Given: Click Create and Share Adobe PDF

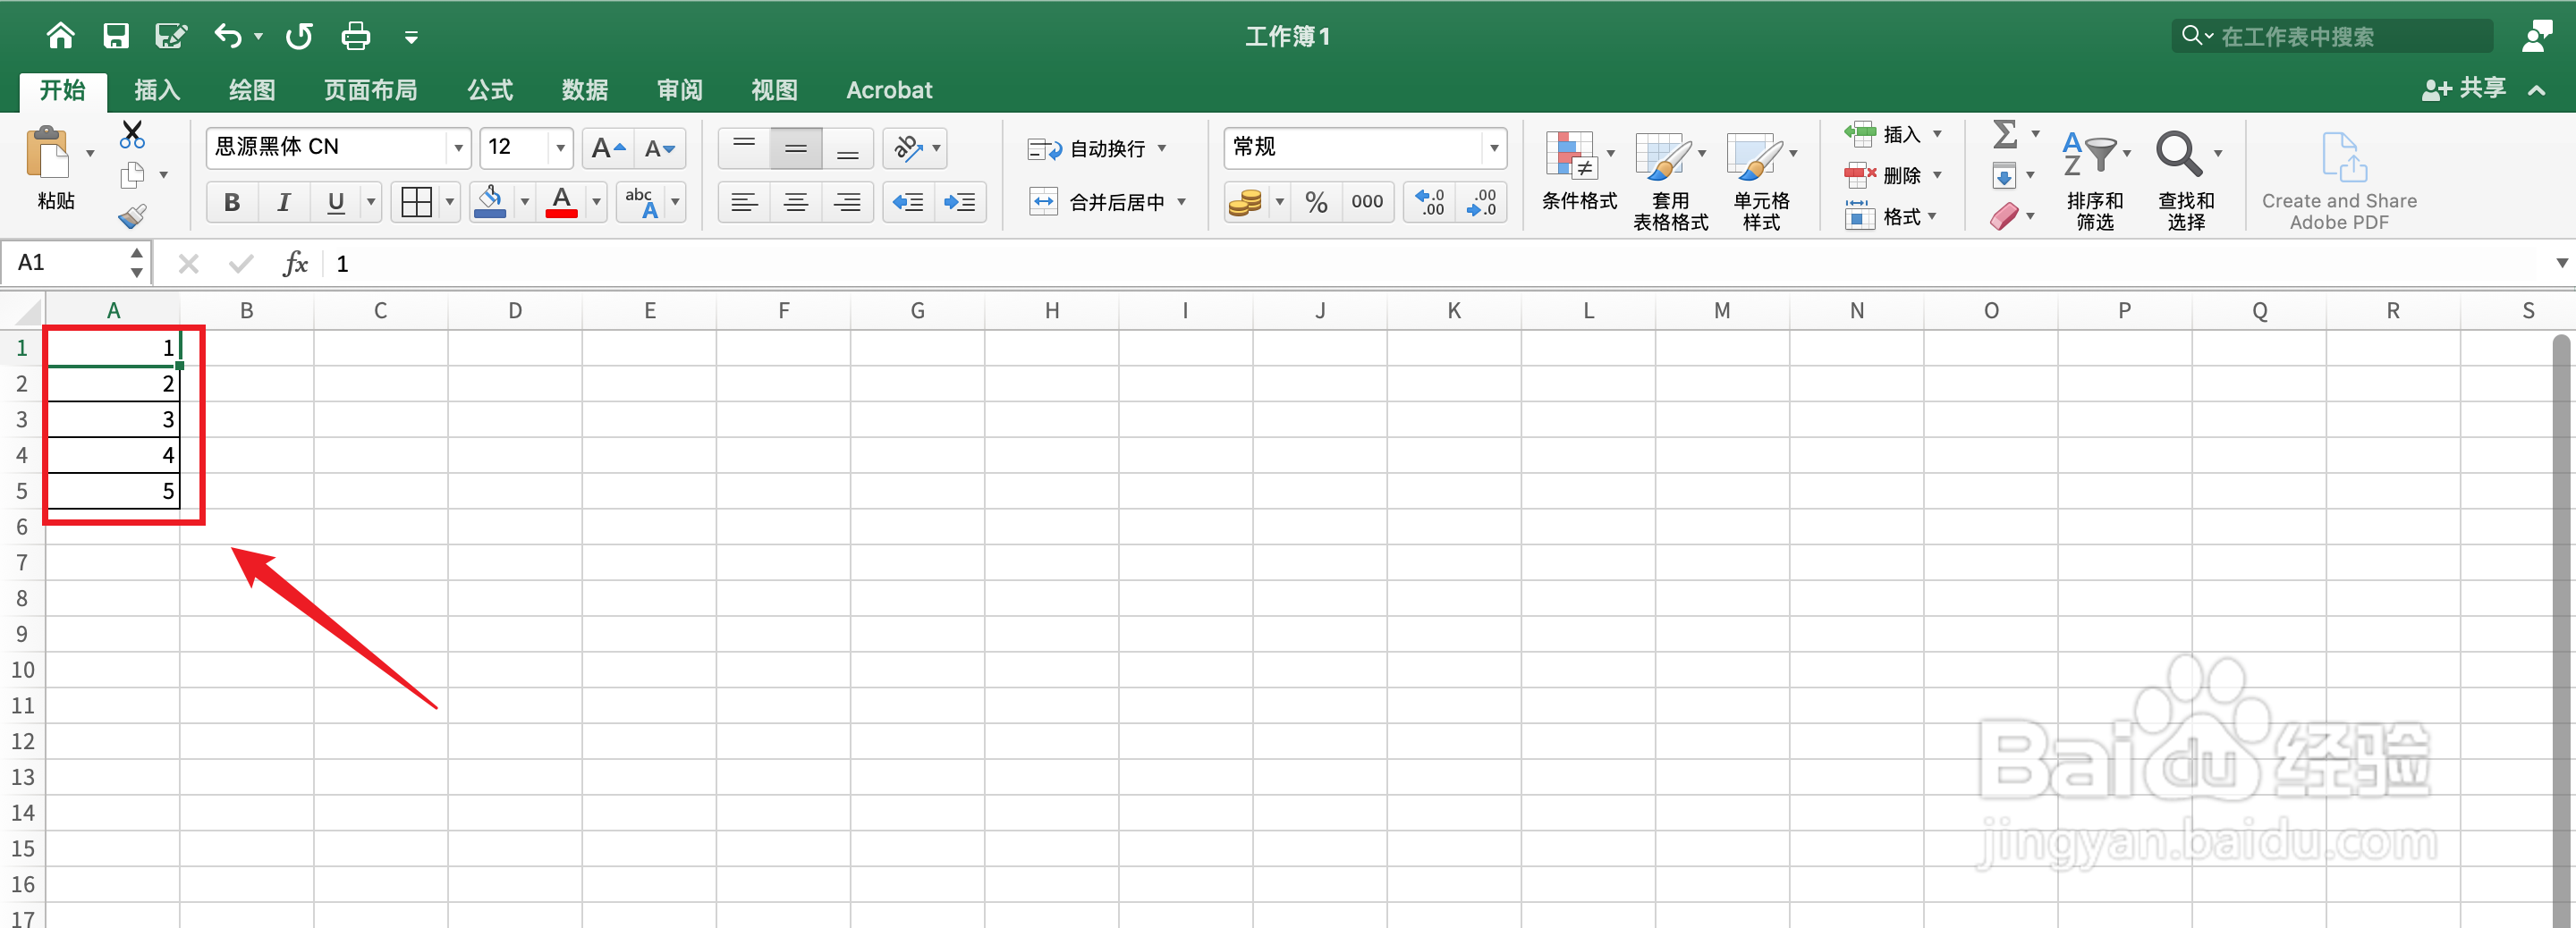Looking at the screenshot, I should [2339, 180].
